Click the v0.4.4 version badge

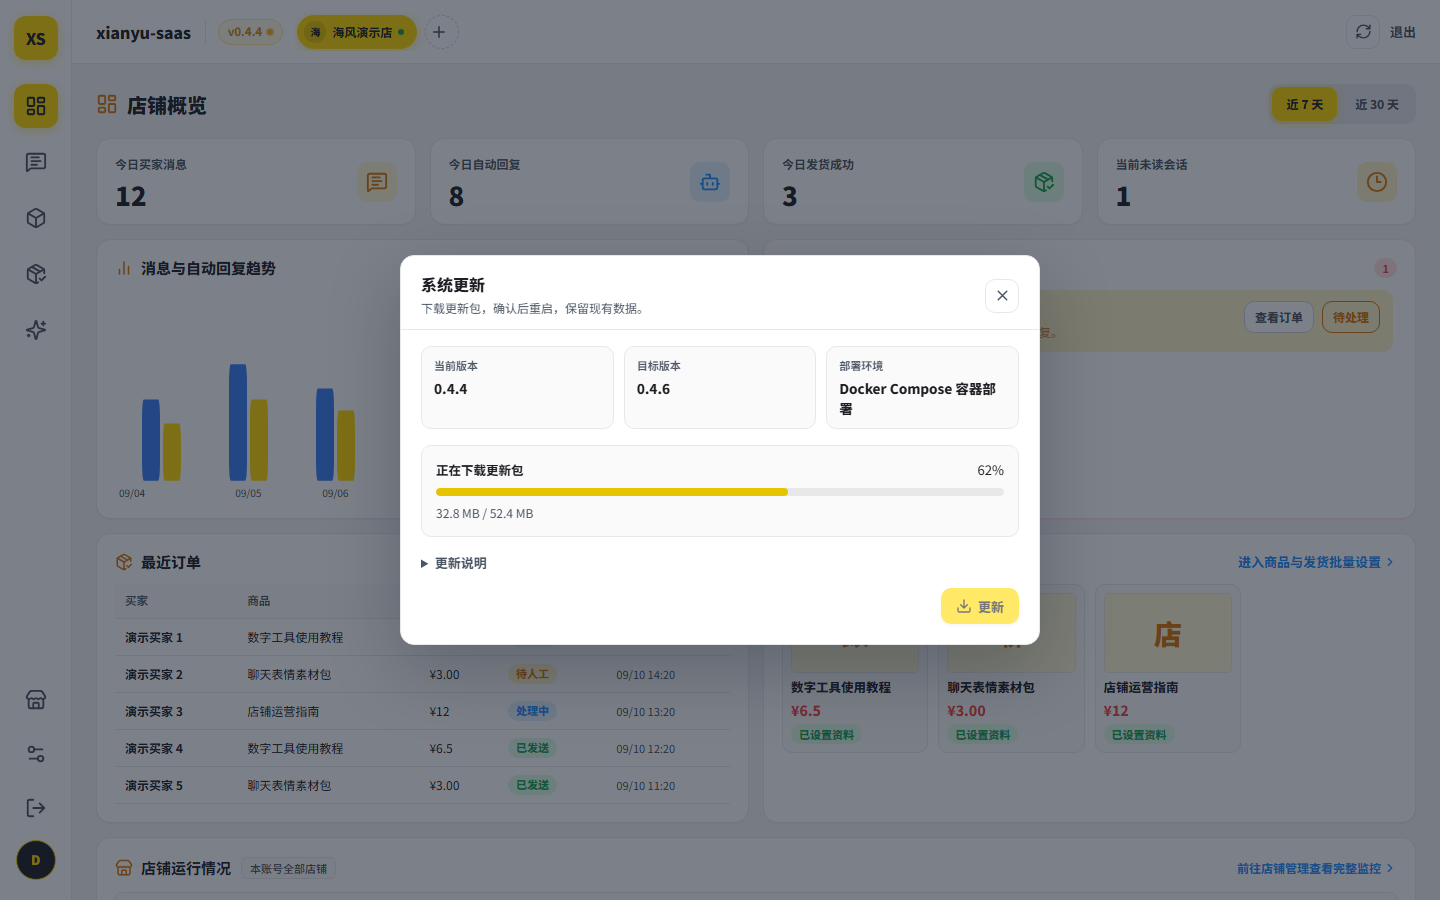point(250,32)
